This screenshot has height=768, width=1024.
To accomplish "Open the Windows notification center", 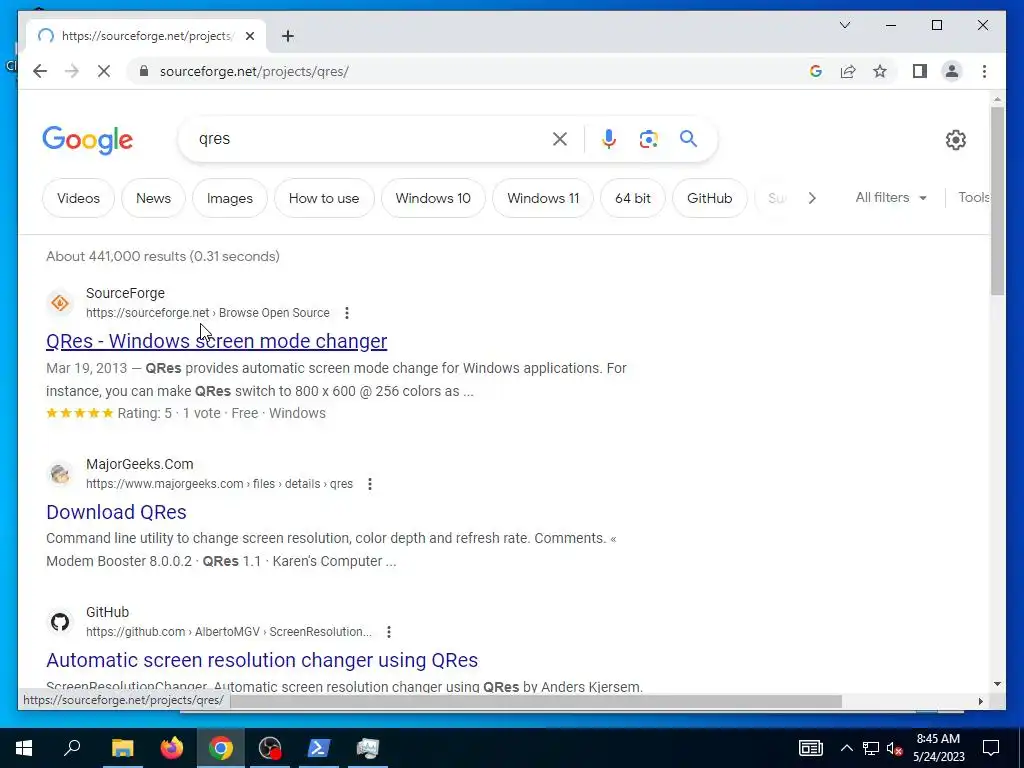I will tap(991, 748).
